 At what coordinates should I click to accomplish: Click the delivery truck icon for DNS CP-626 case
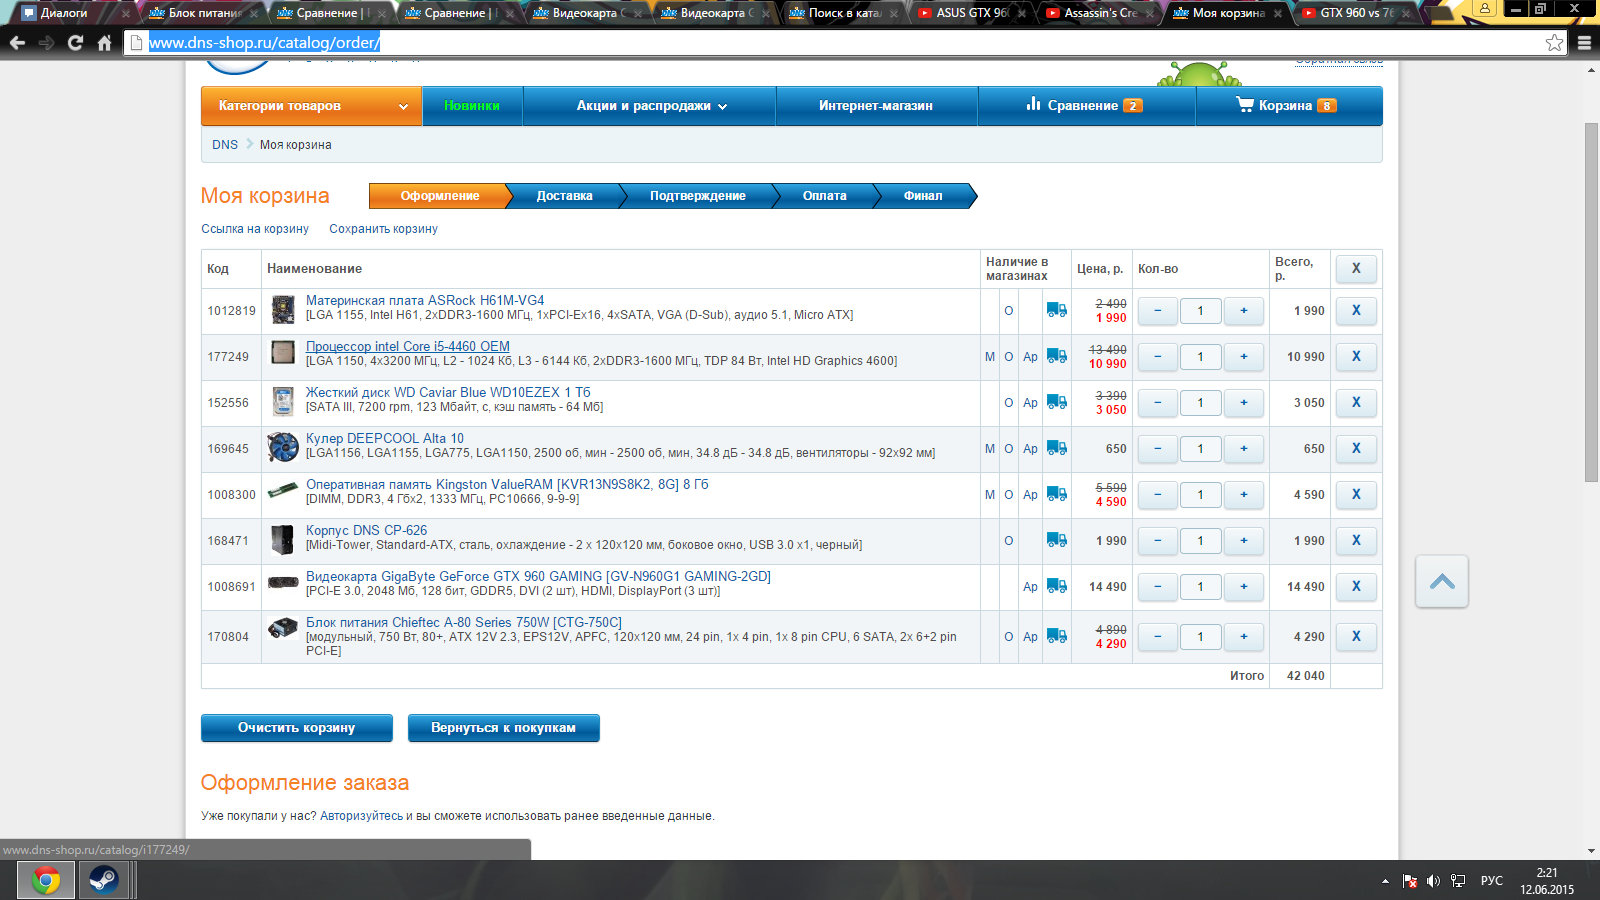click(1056, 540)
